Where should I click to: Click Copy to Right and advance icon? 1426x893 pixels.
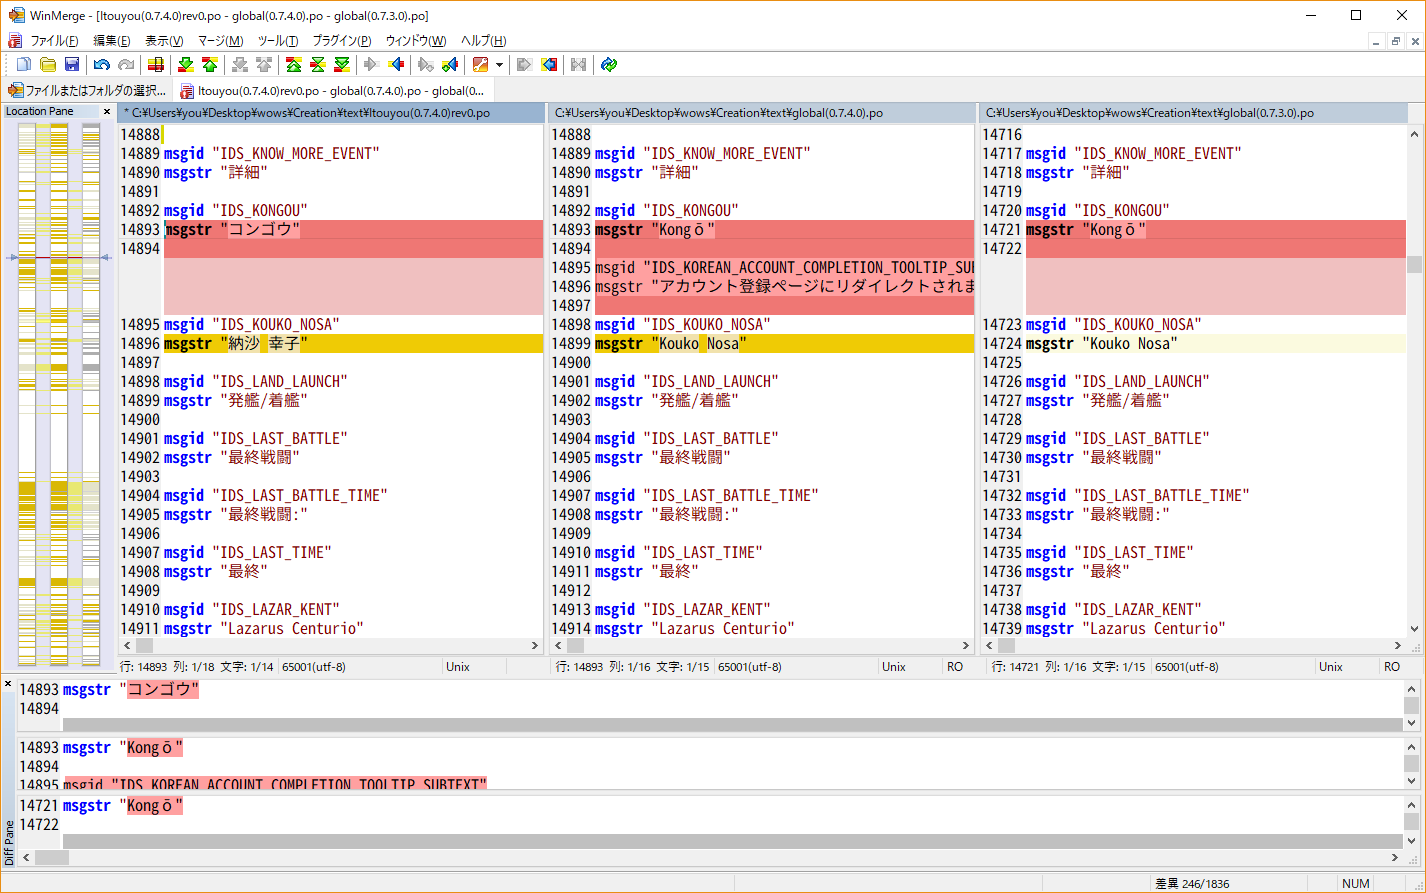(x=425, y=65)
